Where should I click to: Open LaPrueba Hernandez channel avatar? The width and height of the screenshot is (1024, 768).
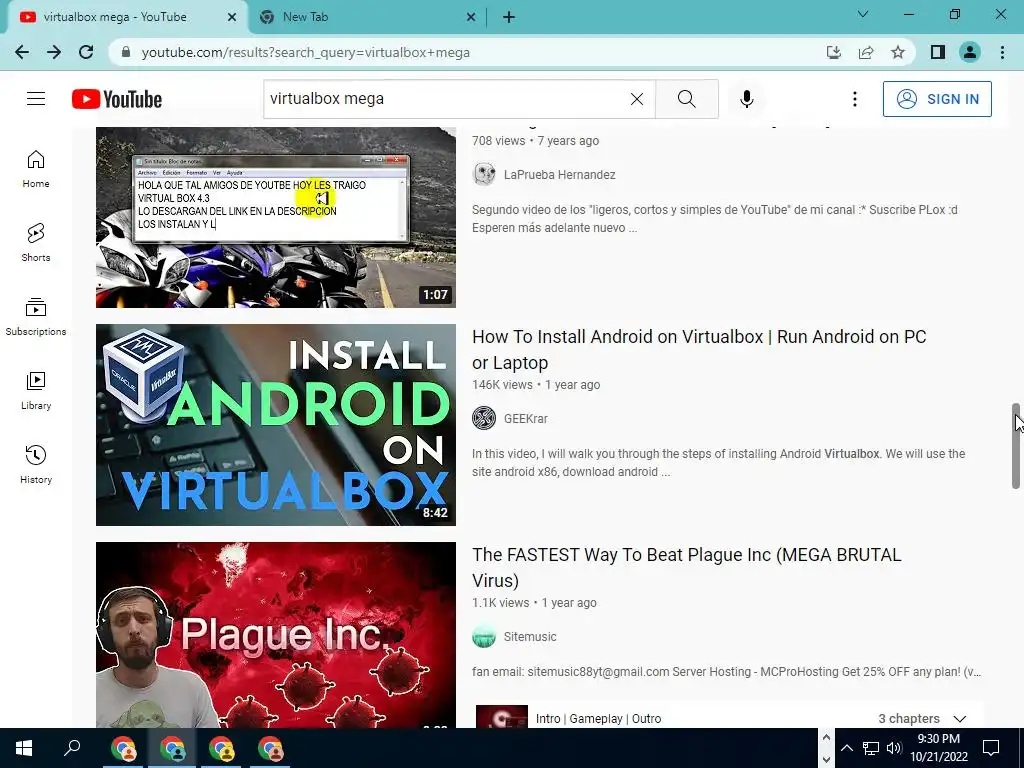click(484, 174)
